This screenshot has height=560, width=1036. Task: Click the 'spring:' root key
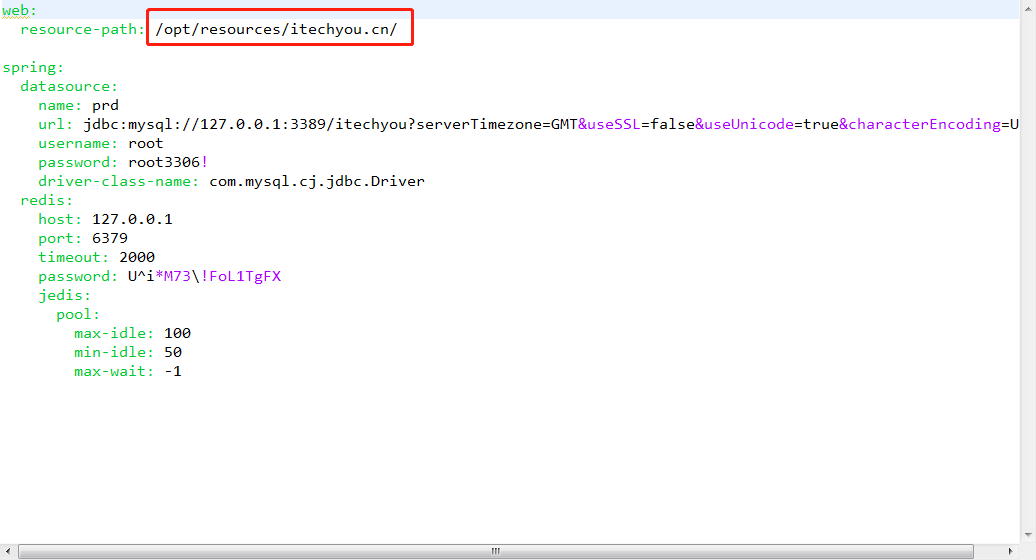point(33,67)
